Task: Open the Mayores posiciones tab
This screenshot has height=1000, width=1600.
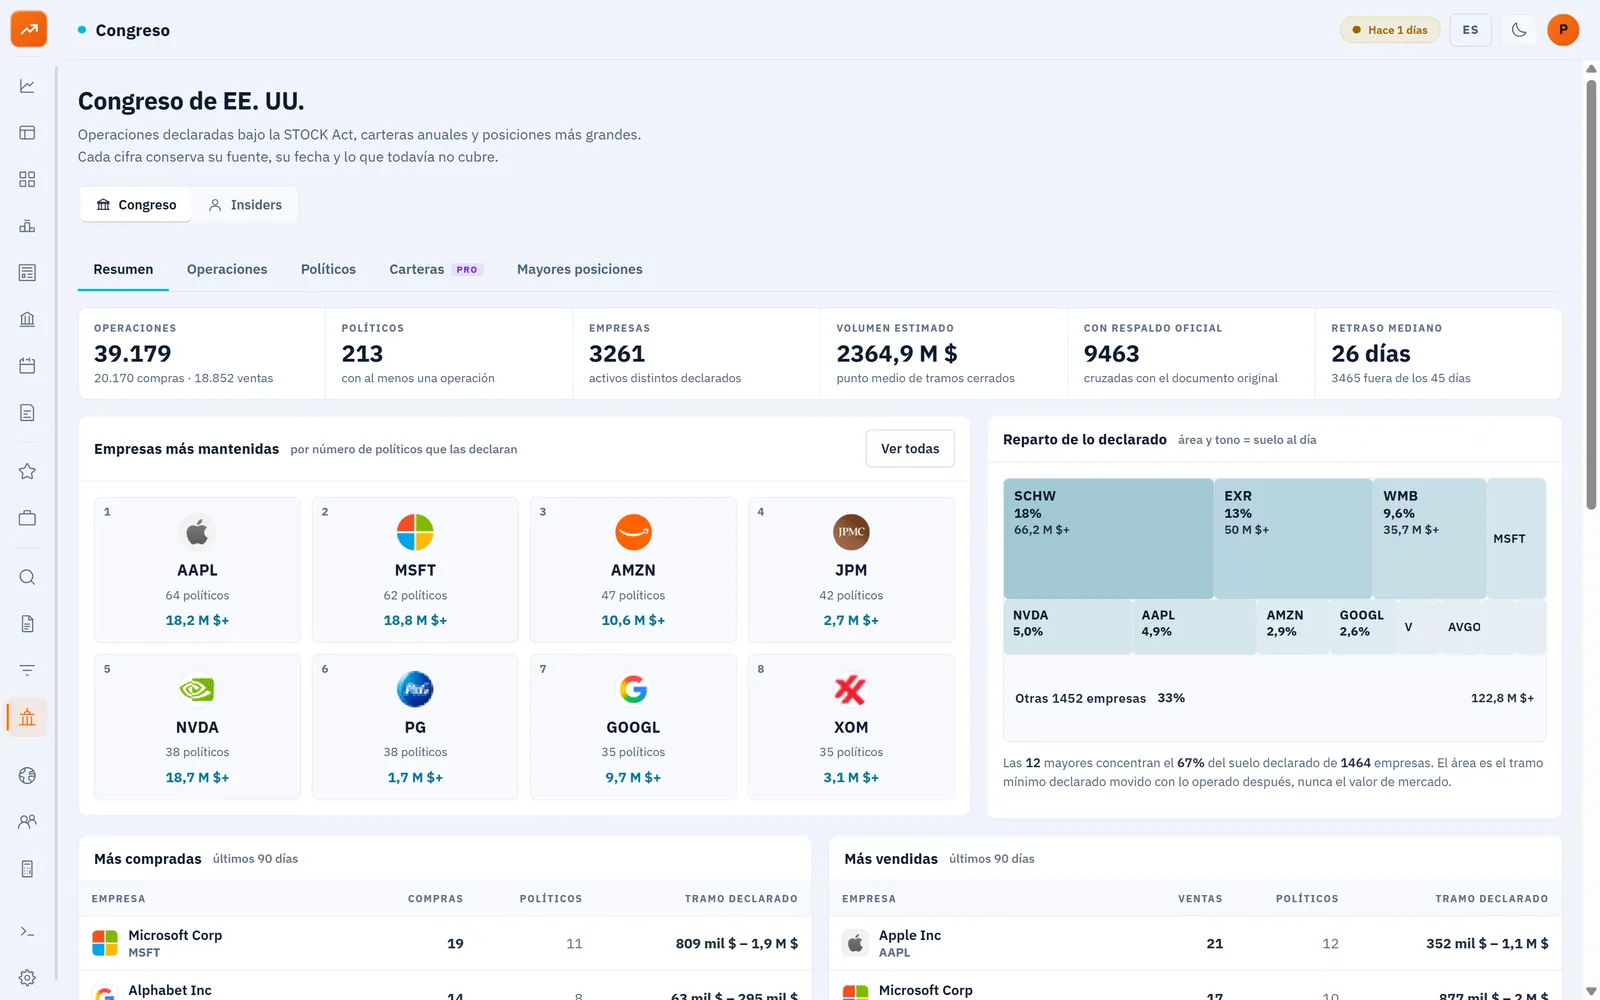Action: (x=580, y=269)
